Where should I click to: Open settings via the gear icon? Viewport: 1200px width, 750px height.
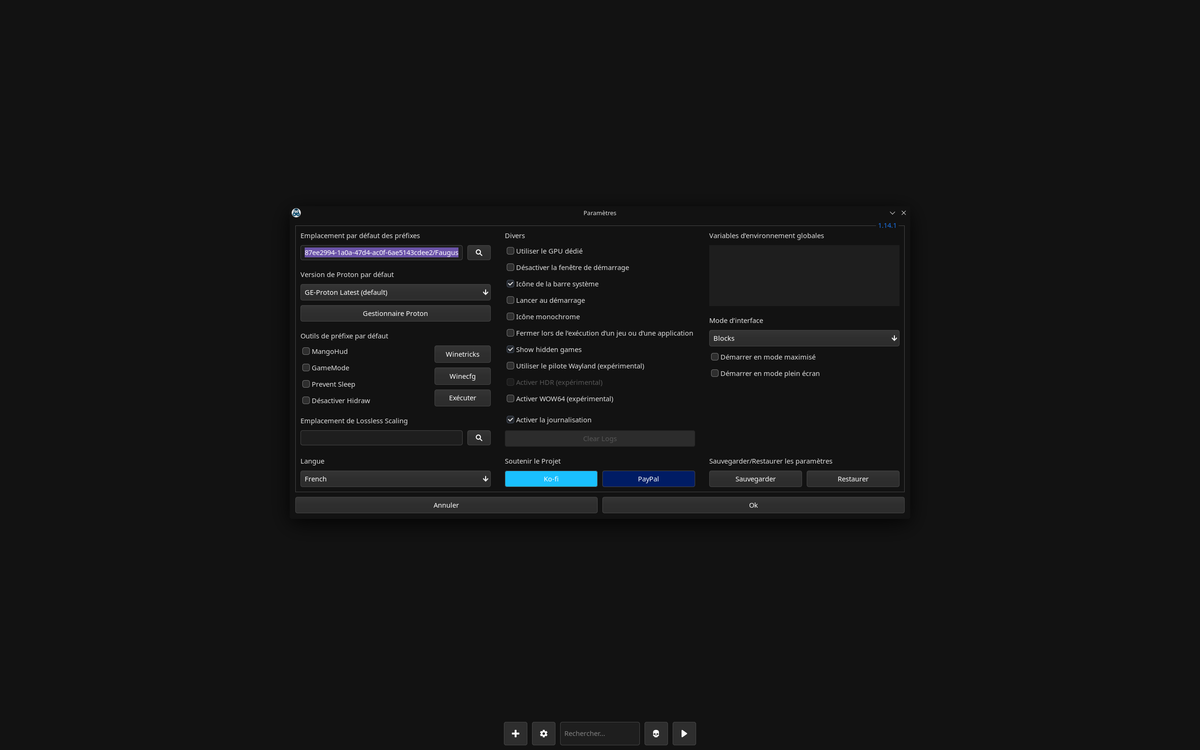[543, 733]
